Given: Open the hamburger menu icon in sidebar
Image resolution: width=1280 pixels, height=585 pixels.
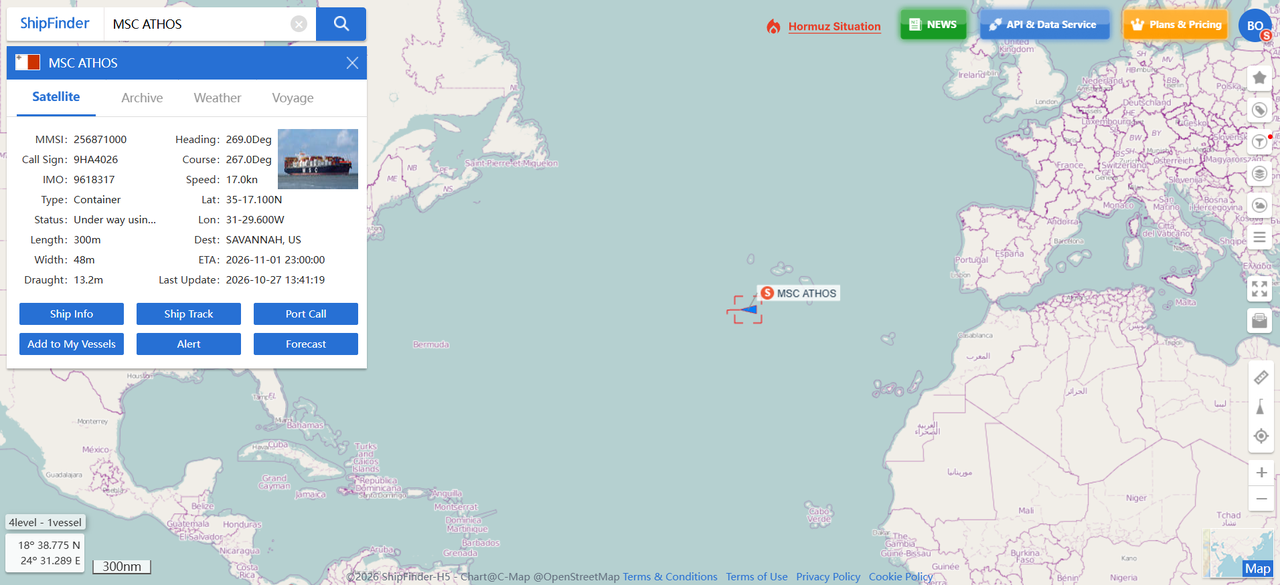Looking at the screenshot, I should pos(1260,238).
